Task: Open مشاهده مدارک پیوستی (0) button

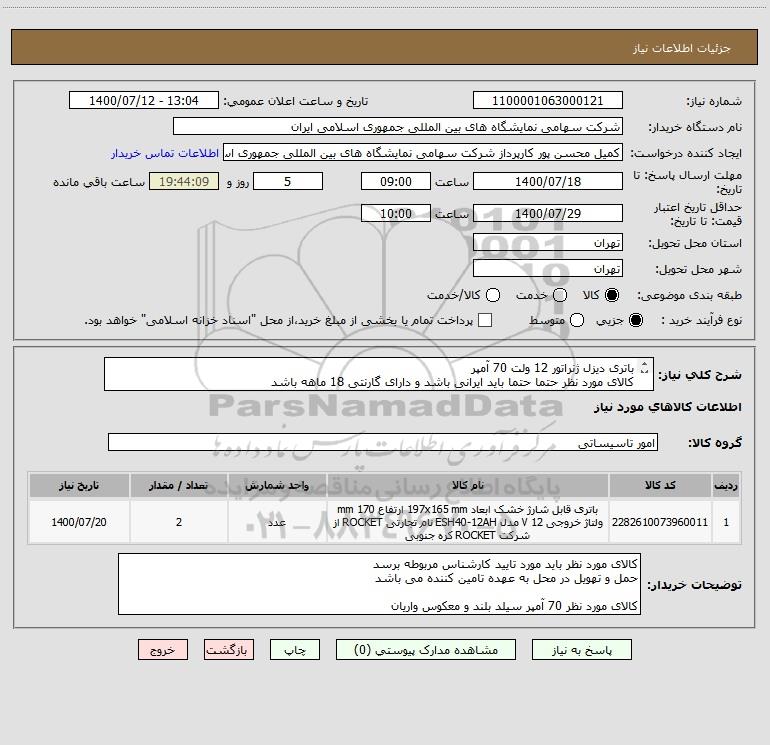Action: click(x=426, y=650)
